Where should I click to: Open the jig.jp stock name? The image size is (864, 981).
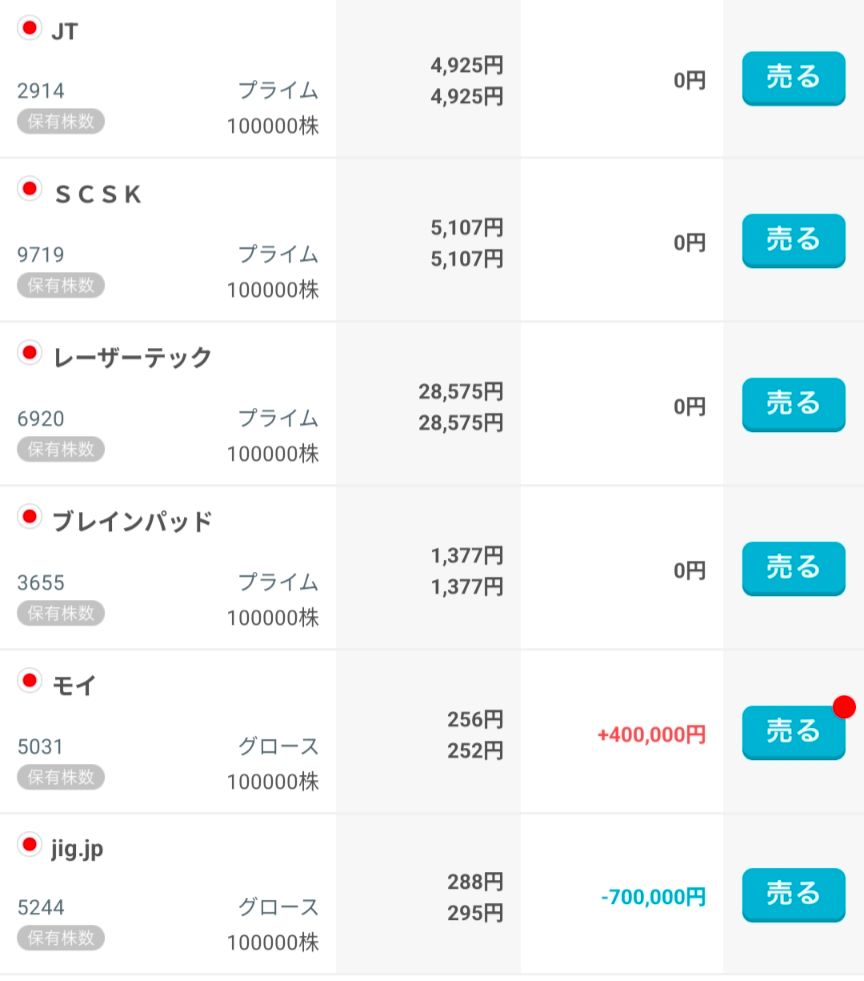click(x=77, y=849)
